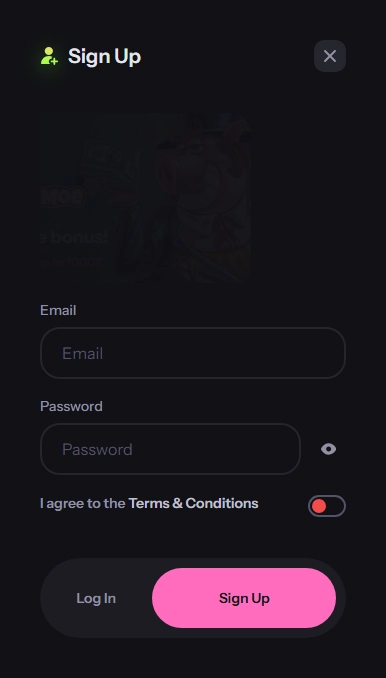The image size is (386, 678).
Task: Click the red knob of the agreement toggle
Action: tap(319, 506)
